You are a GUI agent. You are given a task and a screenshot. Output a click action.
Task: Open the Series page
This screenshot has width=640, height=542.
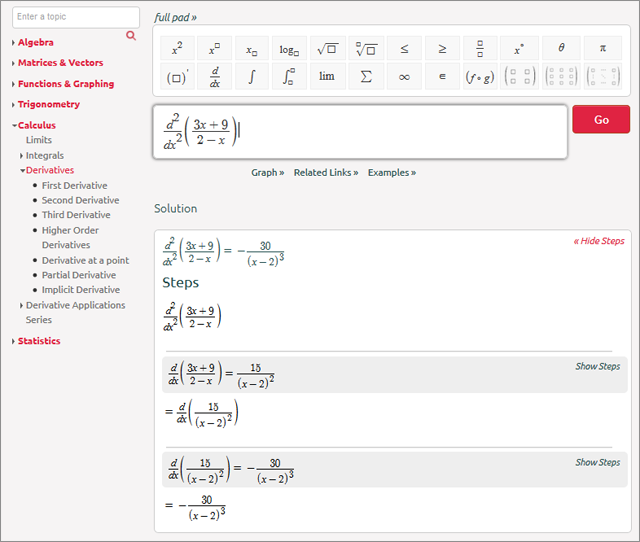[x=39, y=320]
